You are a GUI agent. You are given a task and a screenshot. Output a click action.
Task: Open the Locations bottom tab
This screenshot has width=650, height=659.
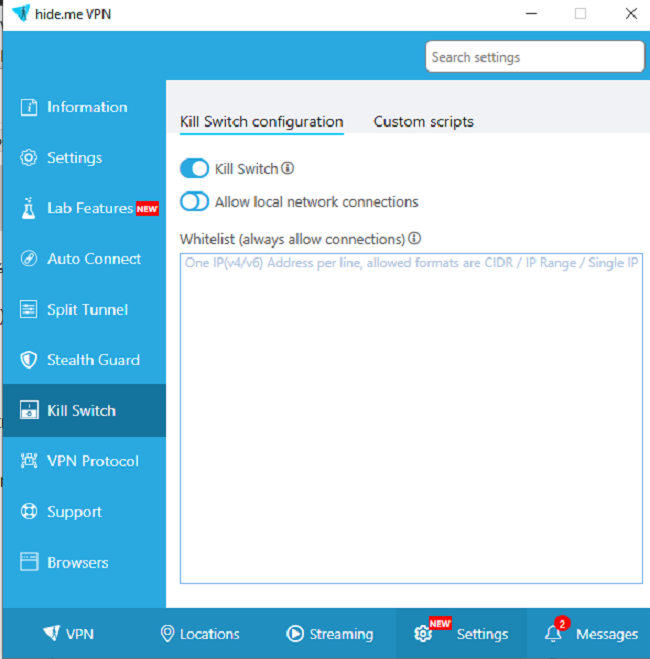pos(200,633)
